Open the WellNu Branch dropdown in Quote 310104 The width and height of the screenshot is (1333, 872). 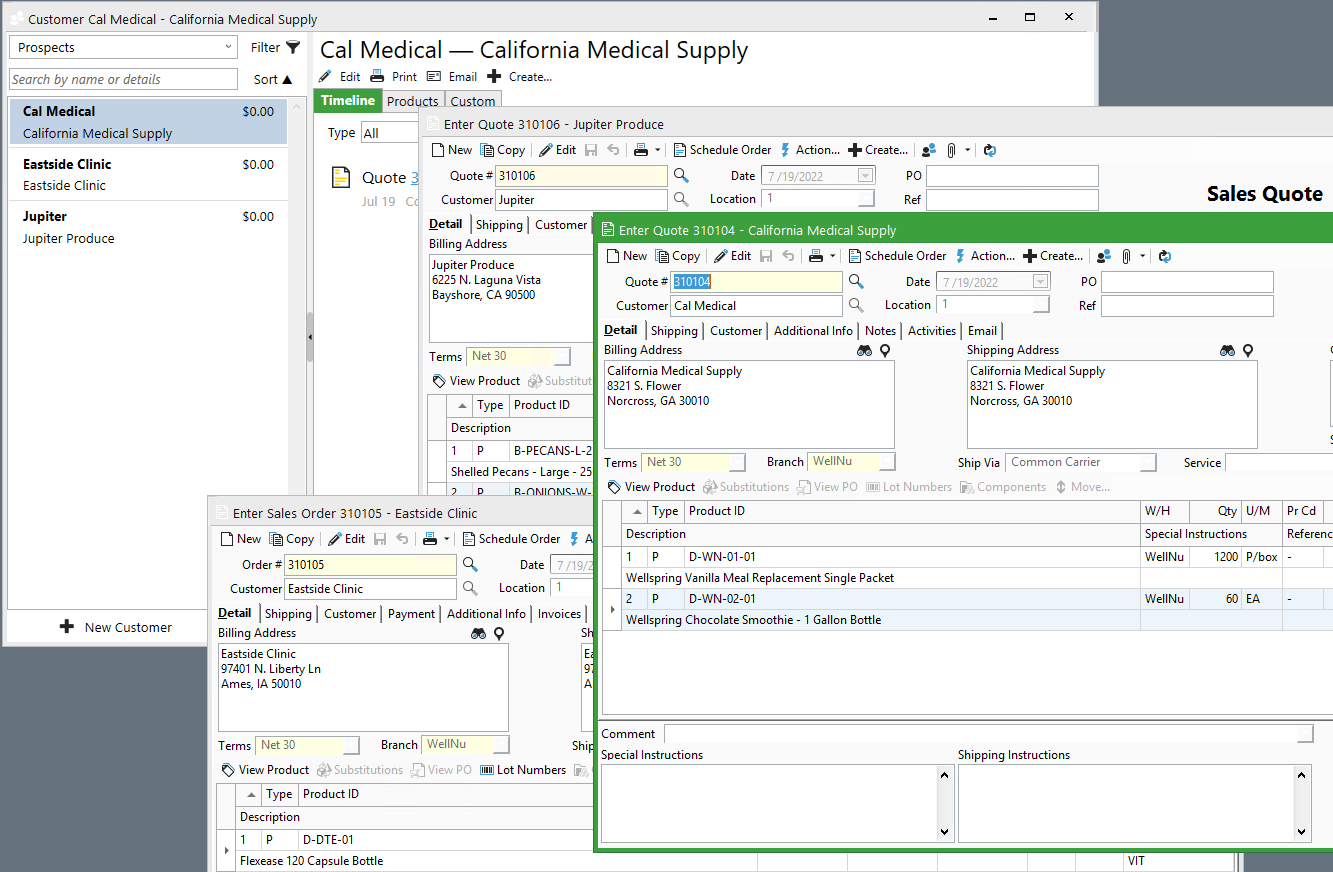click(x=888, y=462)
